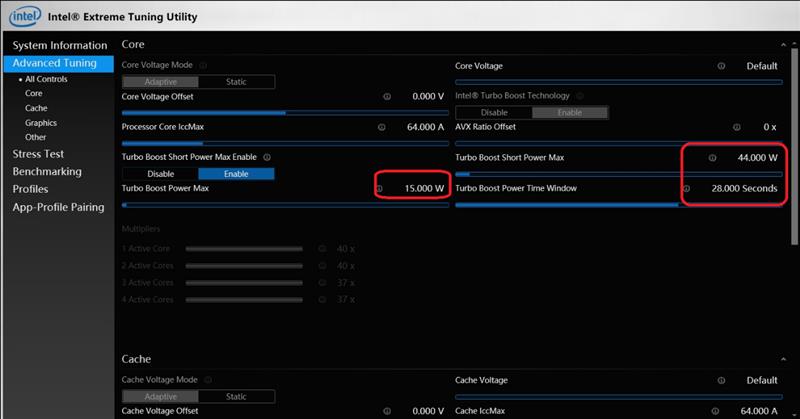Open info icon for Turbo Boost Short Power Max Enable

coord(267,157)
